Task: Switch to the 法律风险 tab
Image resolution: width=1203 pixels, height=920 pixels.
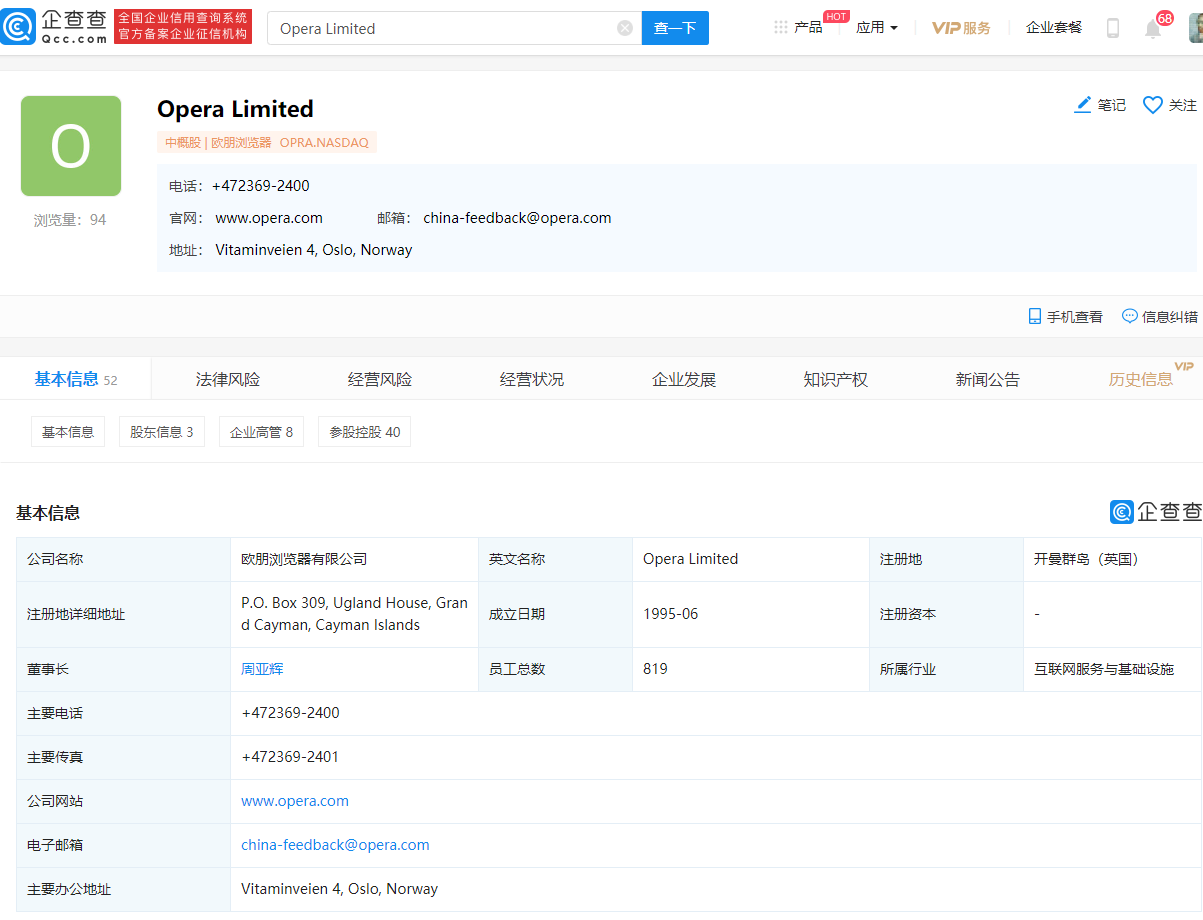Action: tap(228, 379)
